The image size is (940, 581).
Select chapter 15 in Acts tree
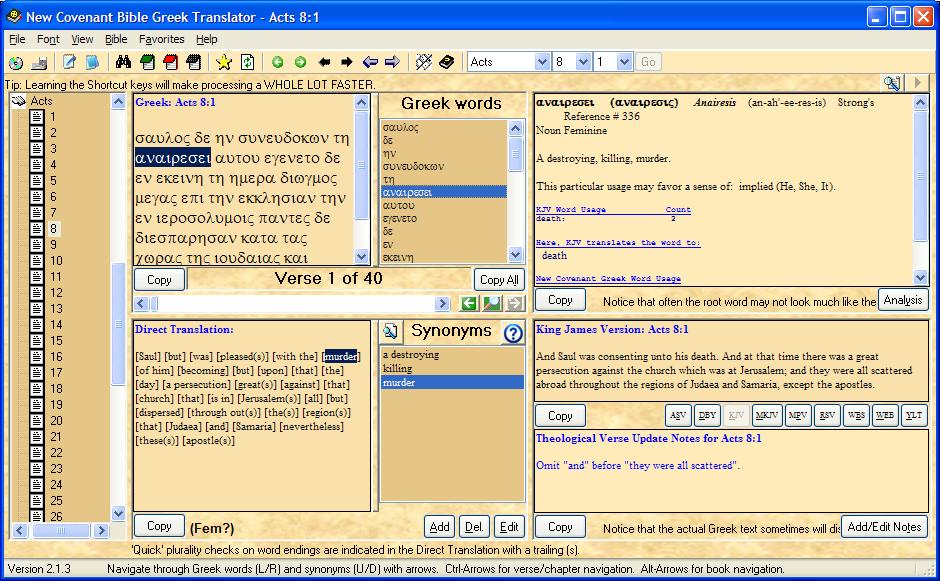tap(56, 341)
